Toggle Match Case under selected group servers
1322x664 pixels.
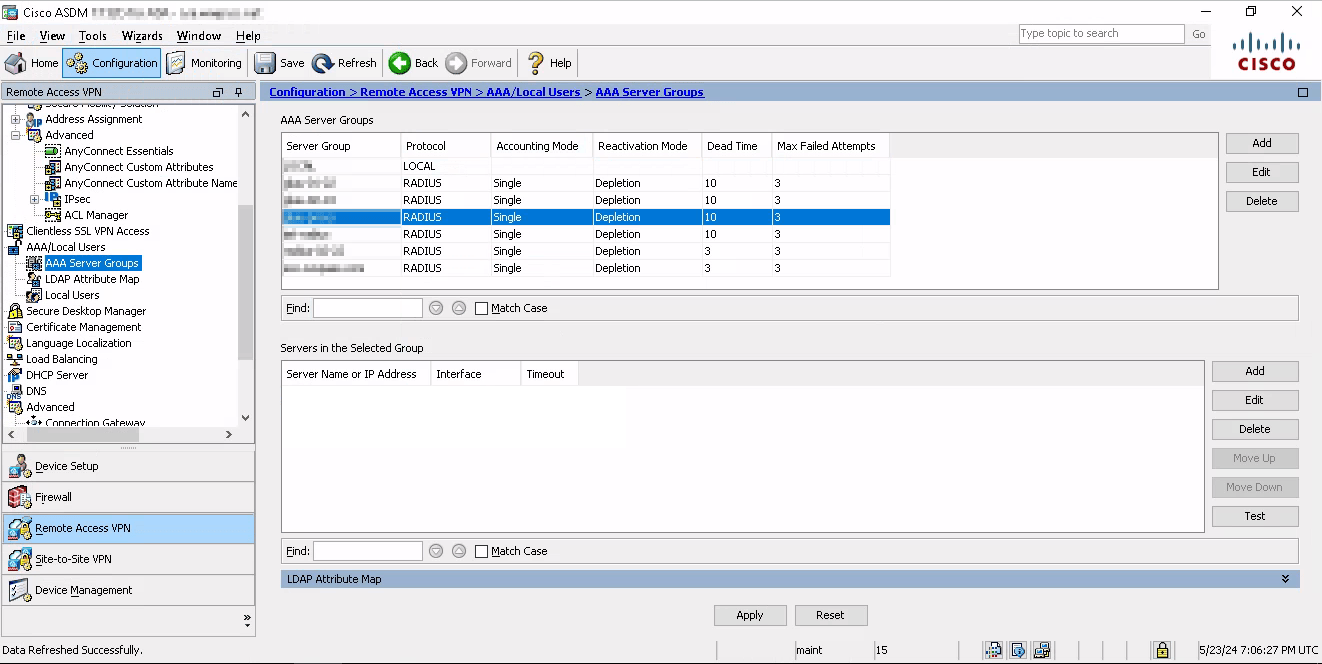point(482,551)
